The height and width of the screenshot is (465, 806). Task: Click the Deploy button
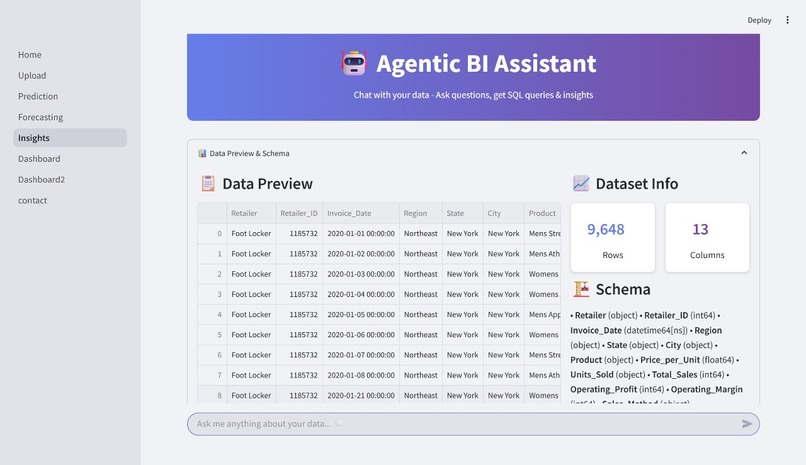pyautogui.click(x=759, y=20)
